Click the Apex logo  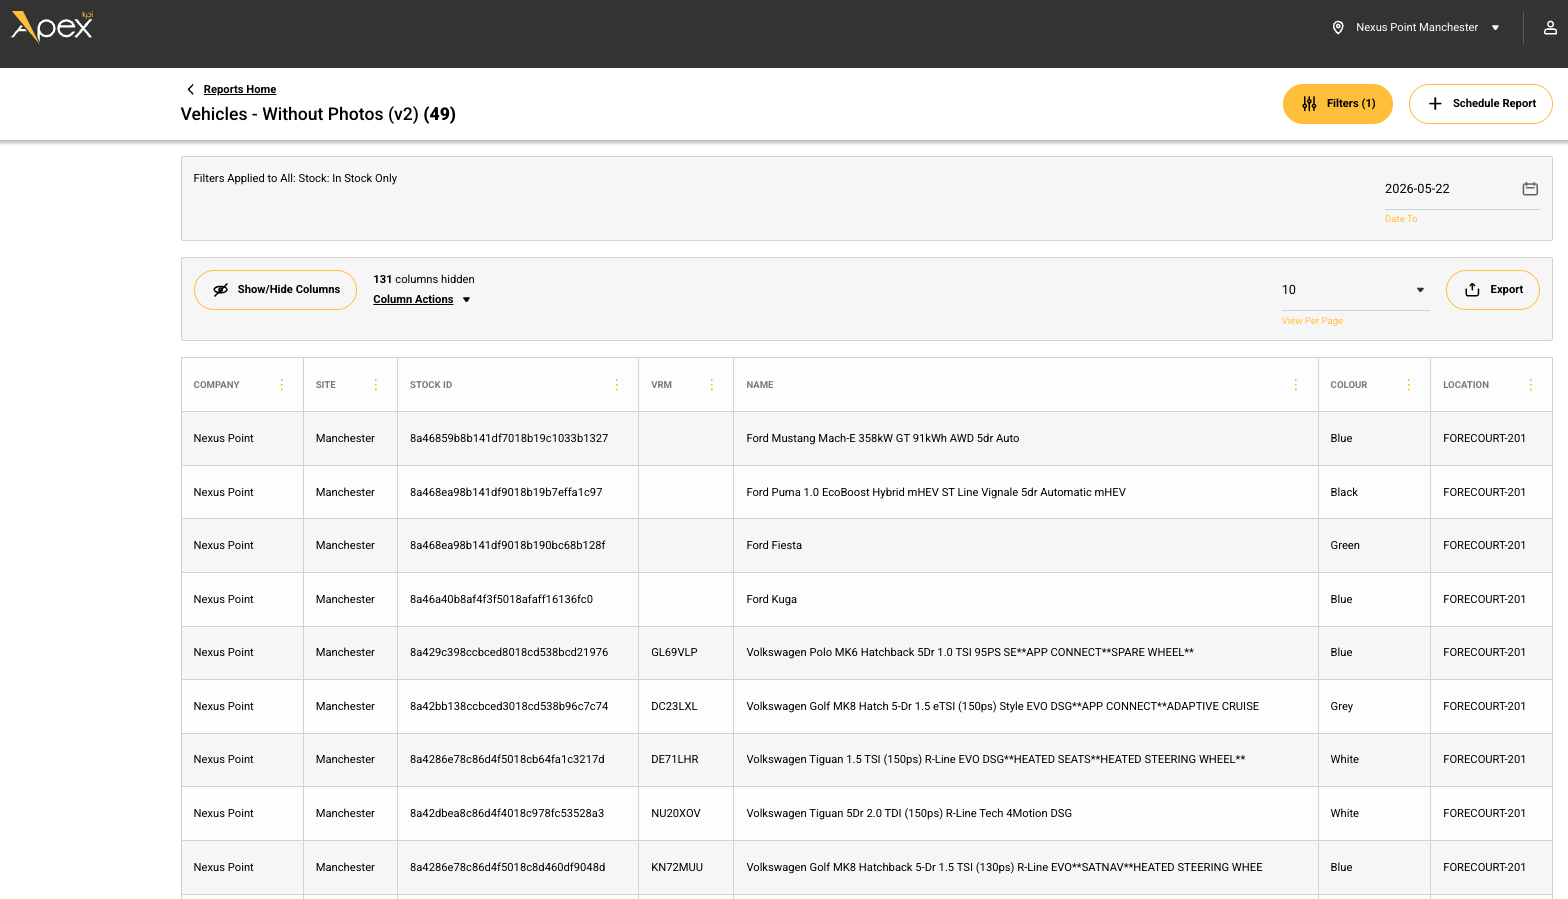[52, 27]
